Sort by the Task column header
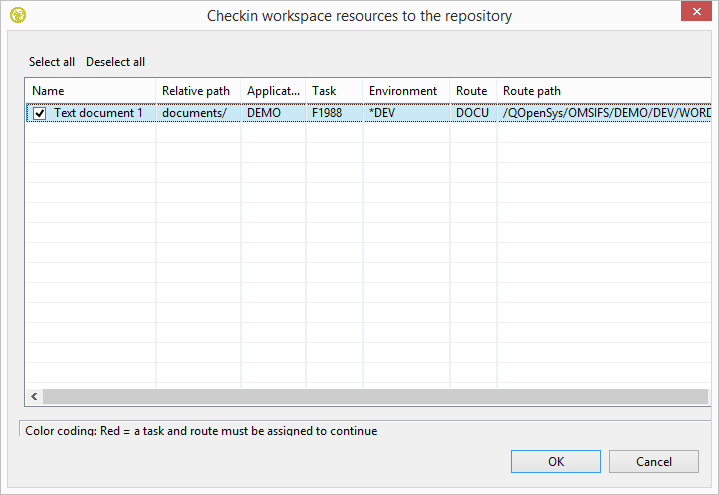The width and height of the screenshot is (719, 495). coord(333,91)
